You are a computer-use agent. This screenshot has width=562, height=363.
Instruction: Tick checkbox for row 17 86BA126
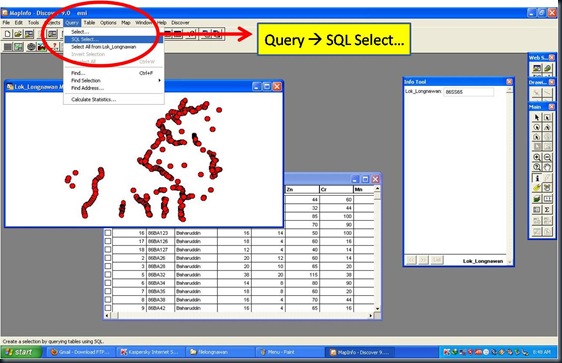tap(108, 241)
